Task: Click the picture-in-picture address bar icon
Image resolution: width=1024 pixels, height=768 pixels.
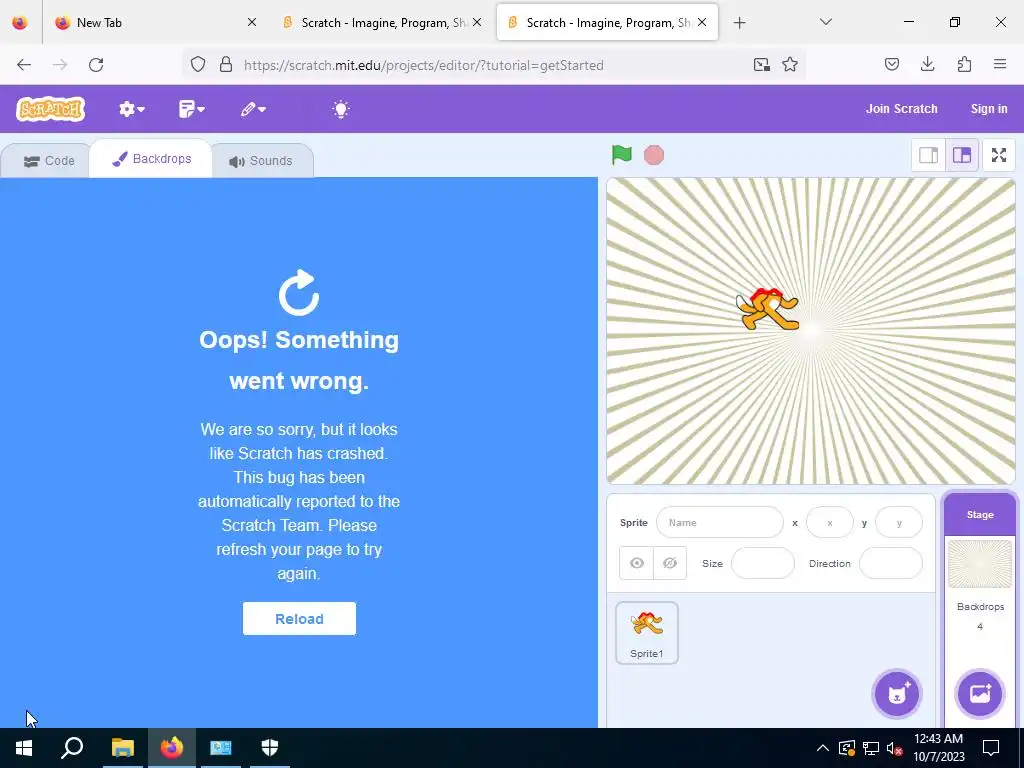Action: pyautogui.click(x=761, y=65)
